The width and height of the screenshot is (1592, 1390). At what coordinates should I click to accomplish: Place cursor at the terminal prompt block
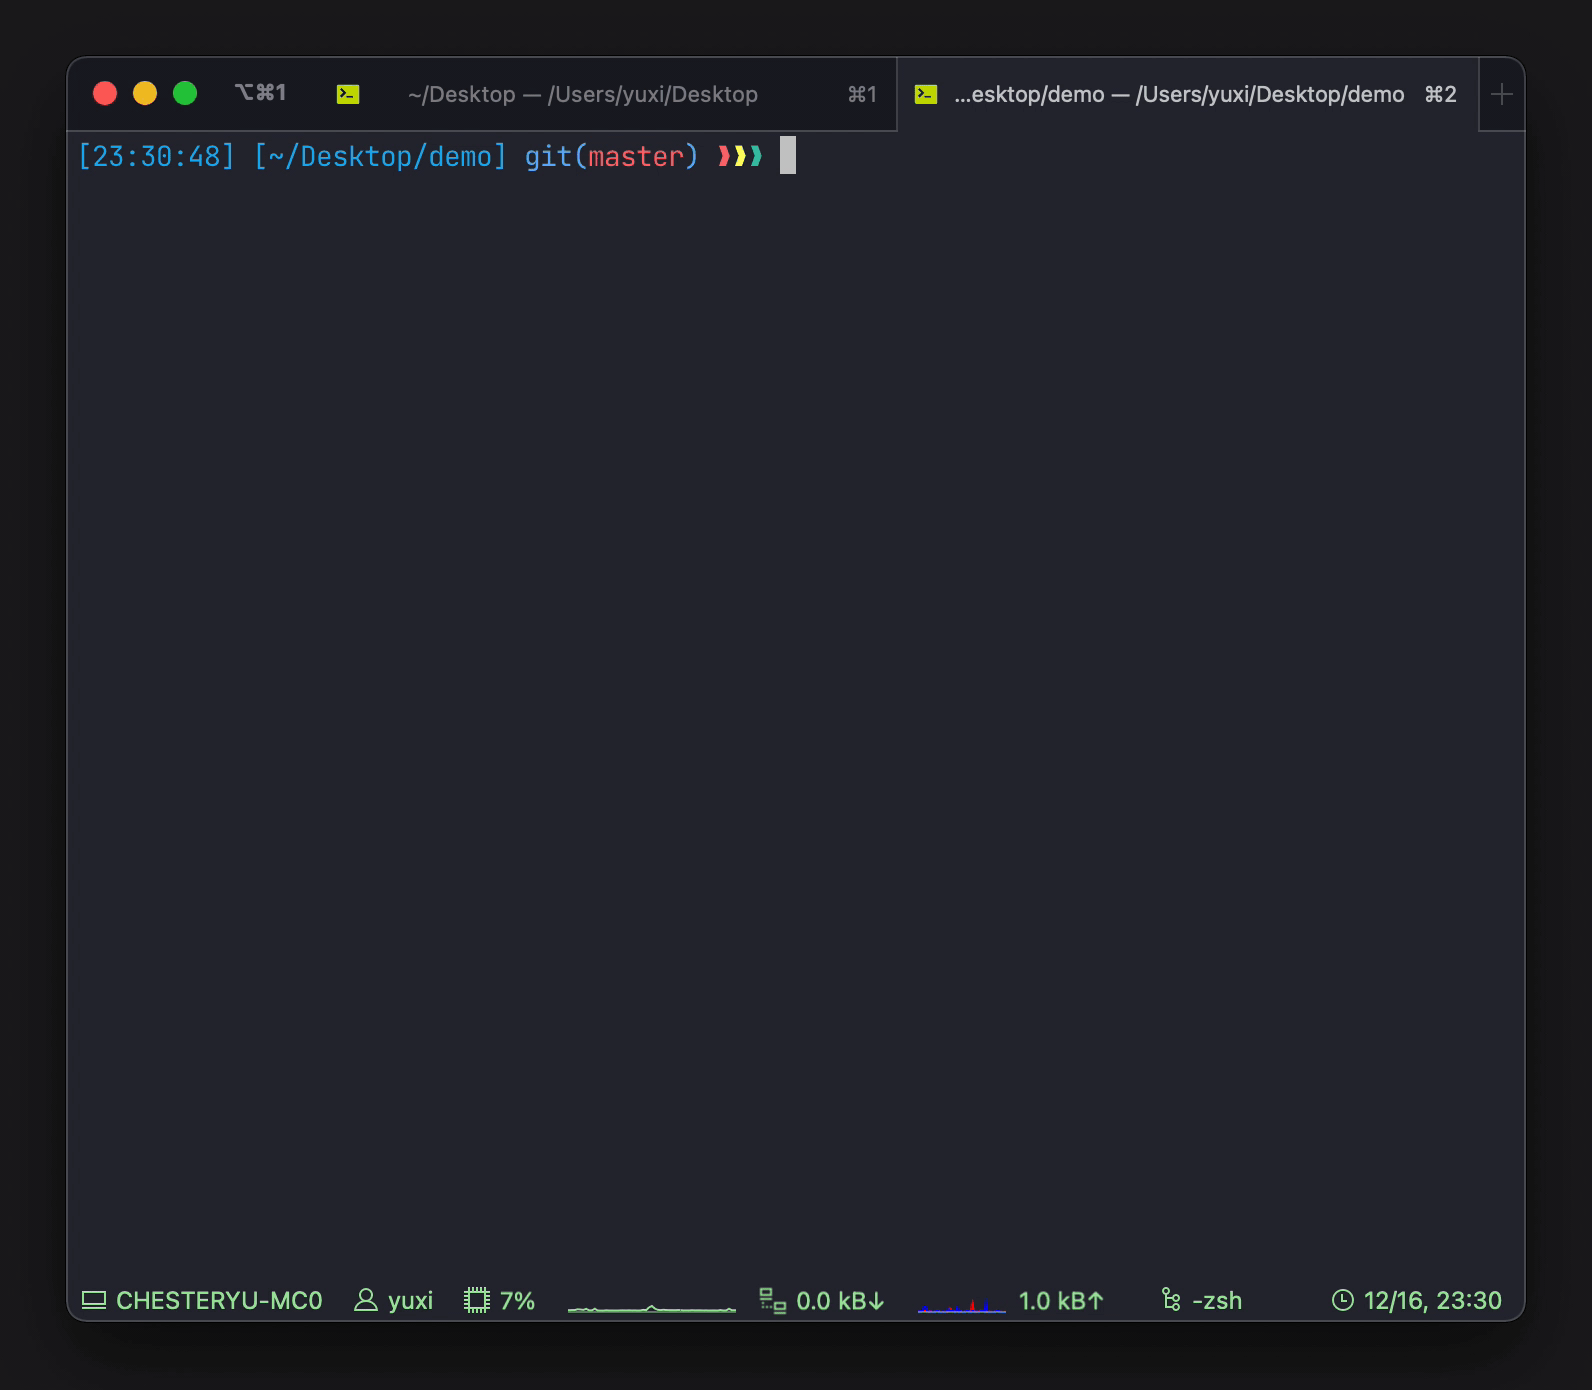(x=788, y=156)
